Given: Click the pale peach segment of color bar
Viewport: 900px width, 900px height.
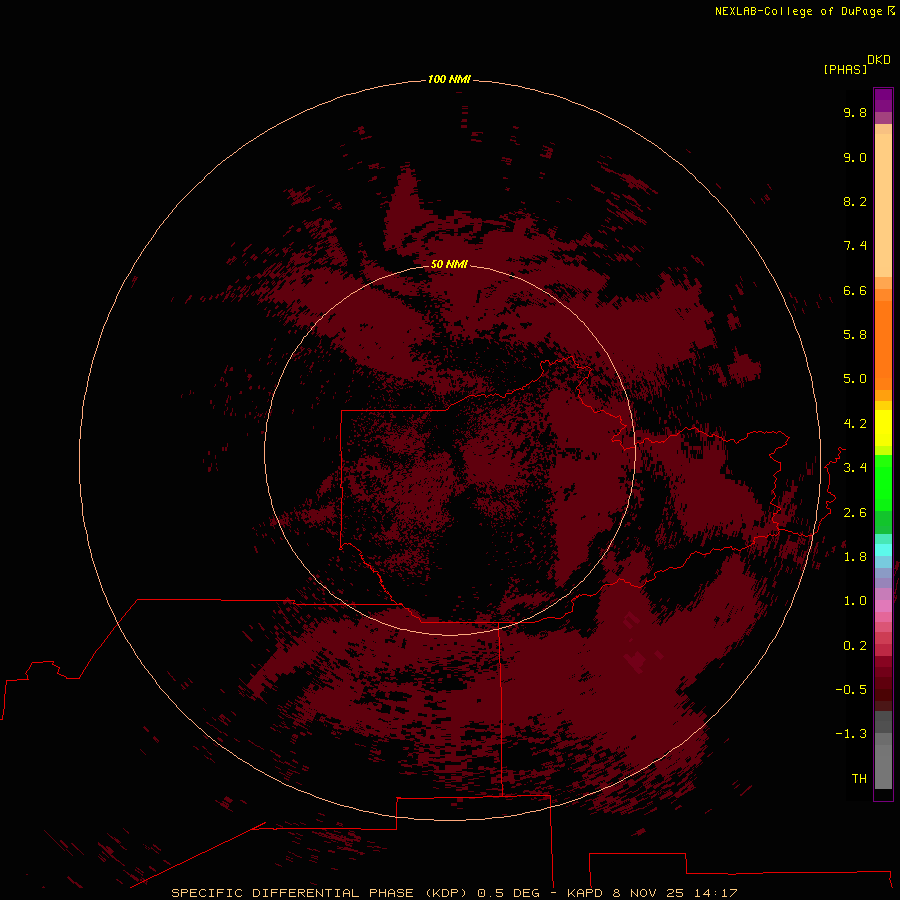Looking at the screenshot, I should click(883, 205).
